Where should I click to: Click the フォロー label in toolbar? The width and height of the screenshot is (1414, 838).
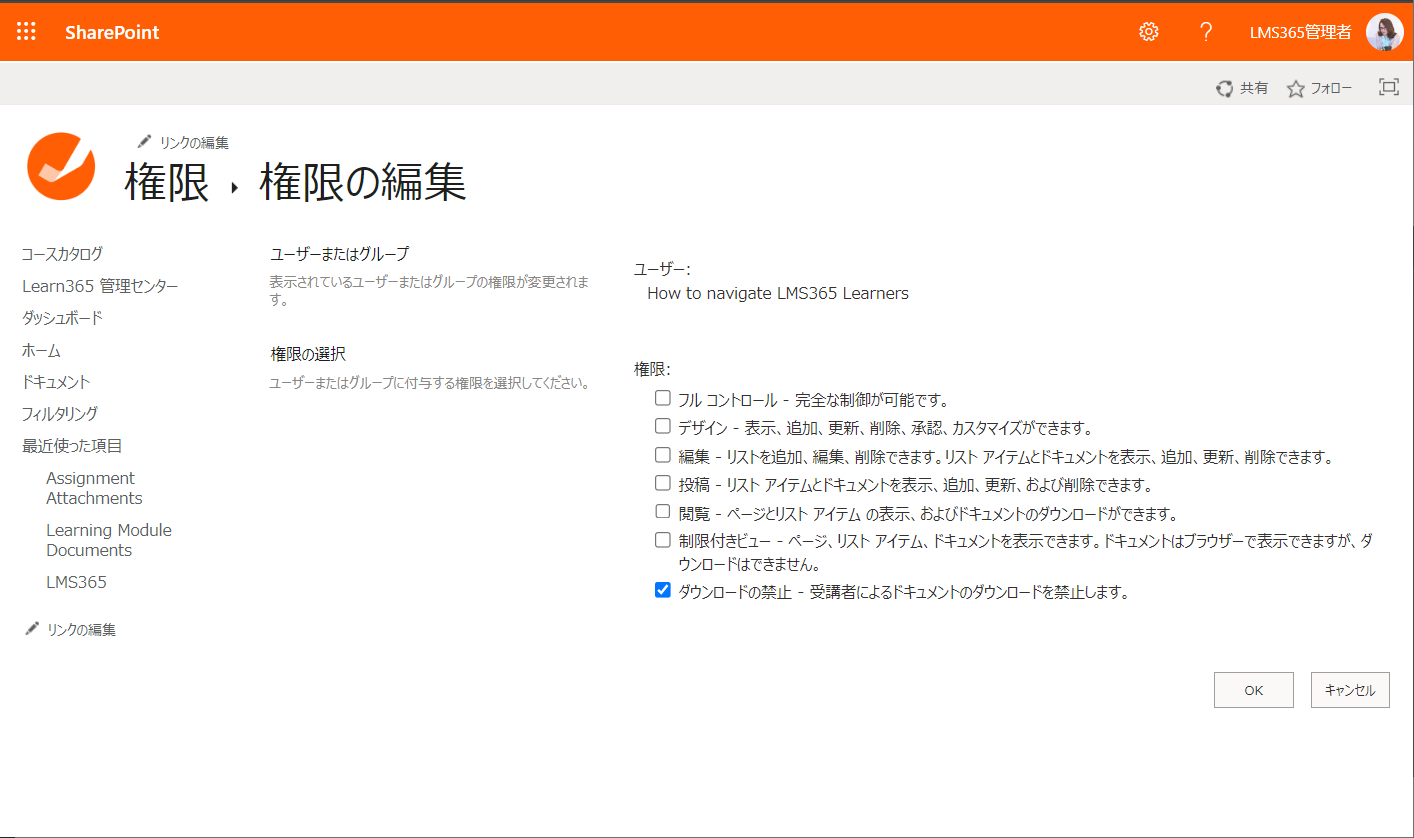point(1331,89)
